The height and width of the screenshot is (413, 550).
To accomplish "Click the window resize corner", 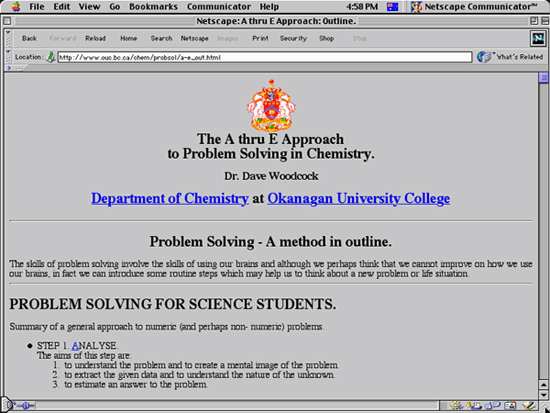I will click(545, 407).
